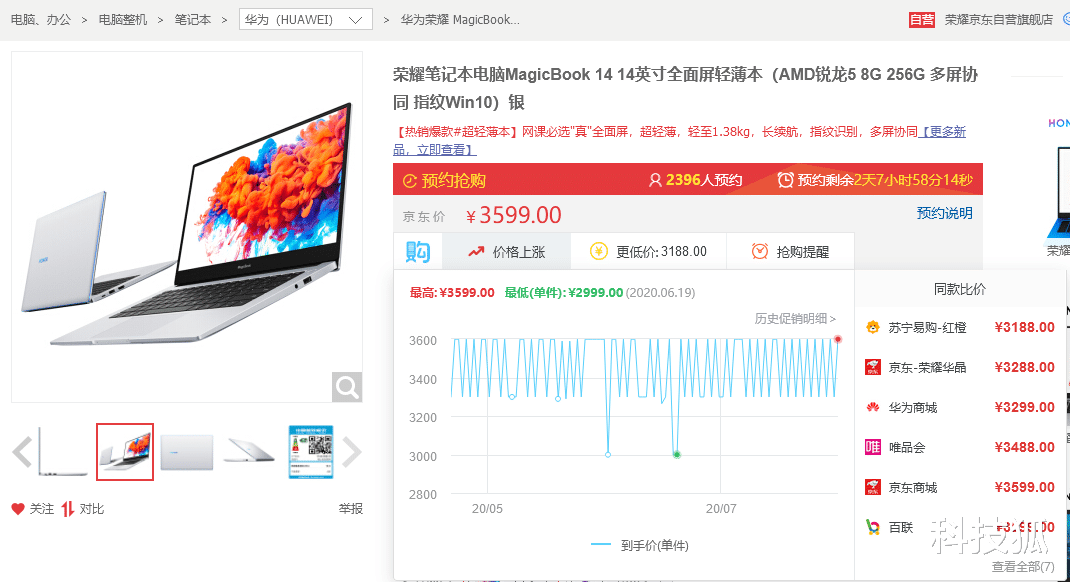
Task: Expand the 华为 (HUAWEI) brand dropdown
Action: point(306,20)
